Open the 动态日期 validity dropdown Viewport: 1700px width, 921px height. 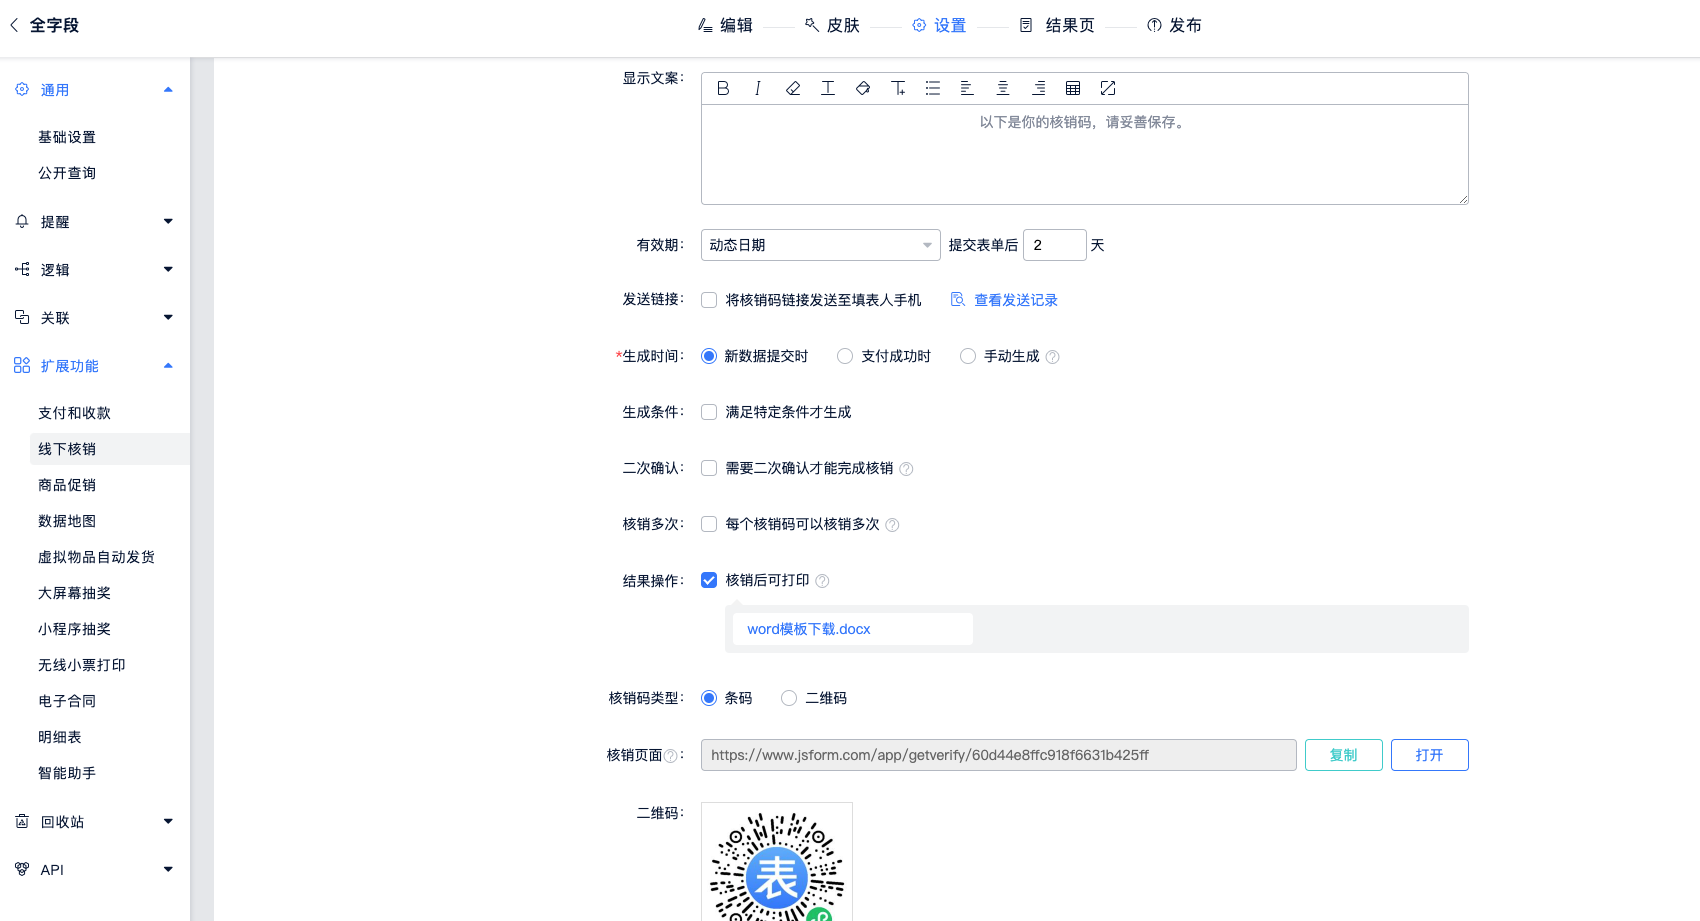point(820,245)
